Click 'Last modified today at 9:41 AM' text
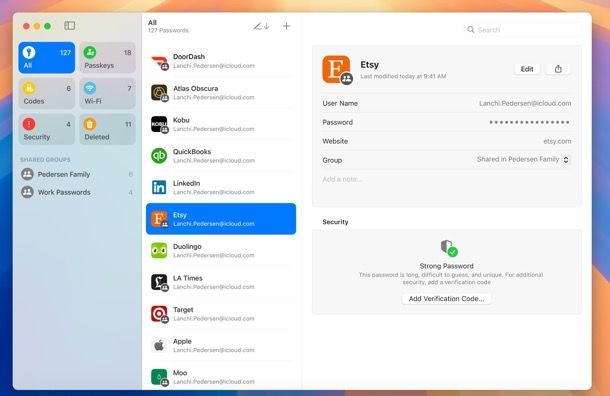 (x=403, y=76)
